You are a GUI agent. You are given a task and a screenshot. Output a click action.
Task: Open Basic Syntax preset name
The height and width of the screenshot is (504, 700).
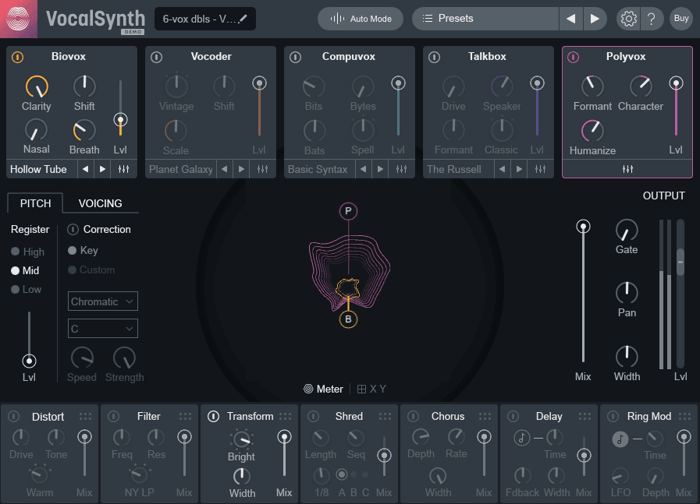[x=317, y=169]
